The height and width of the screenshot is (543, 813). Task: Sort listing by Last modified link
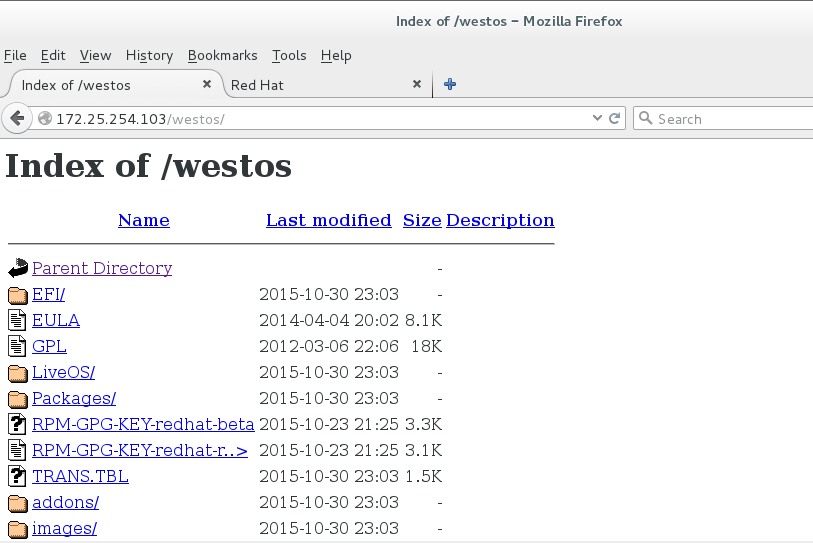click(329, 220)
